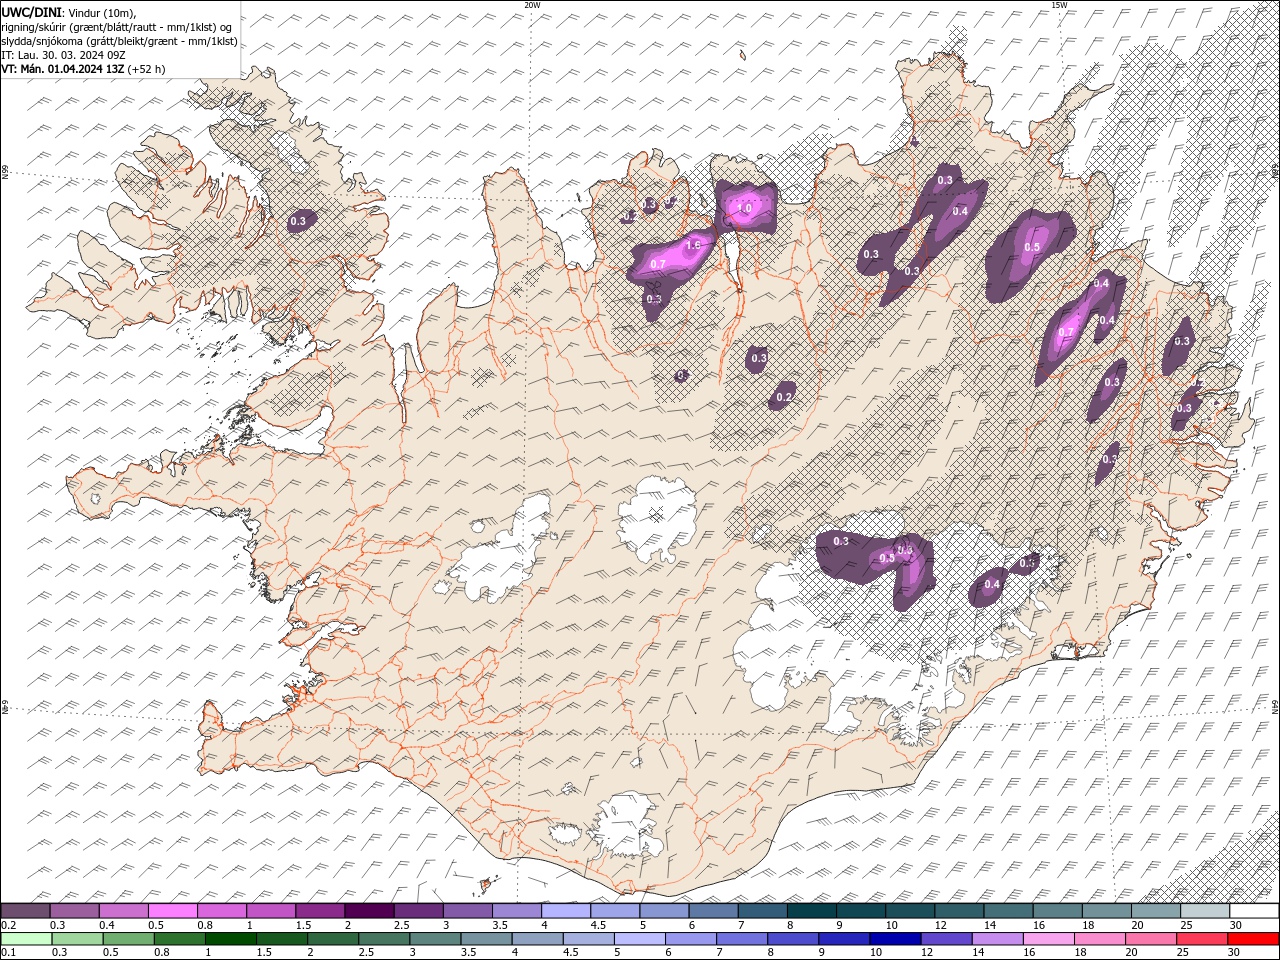Click the 'Vindur (10m)' label
This screenshot has width=1280, height=960.
[x=100, y=12]
